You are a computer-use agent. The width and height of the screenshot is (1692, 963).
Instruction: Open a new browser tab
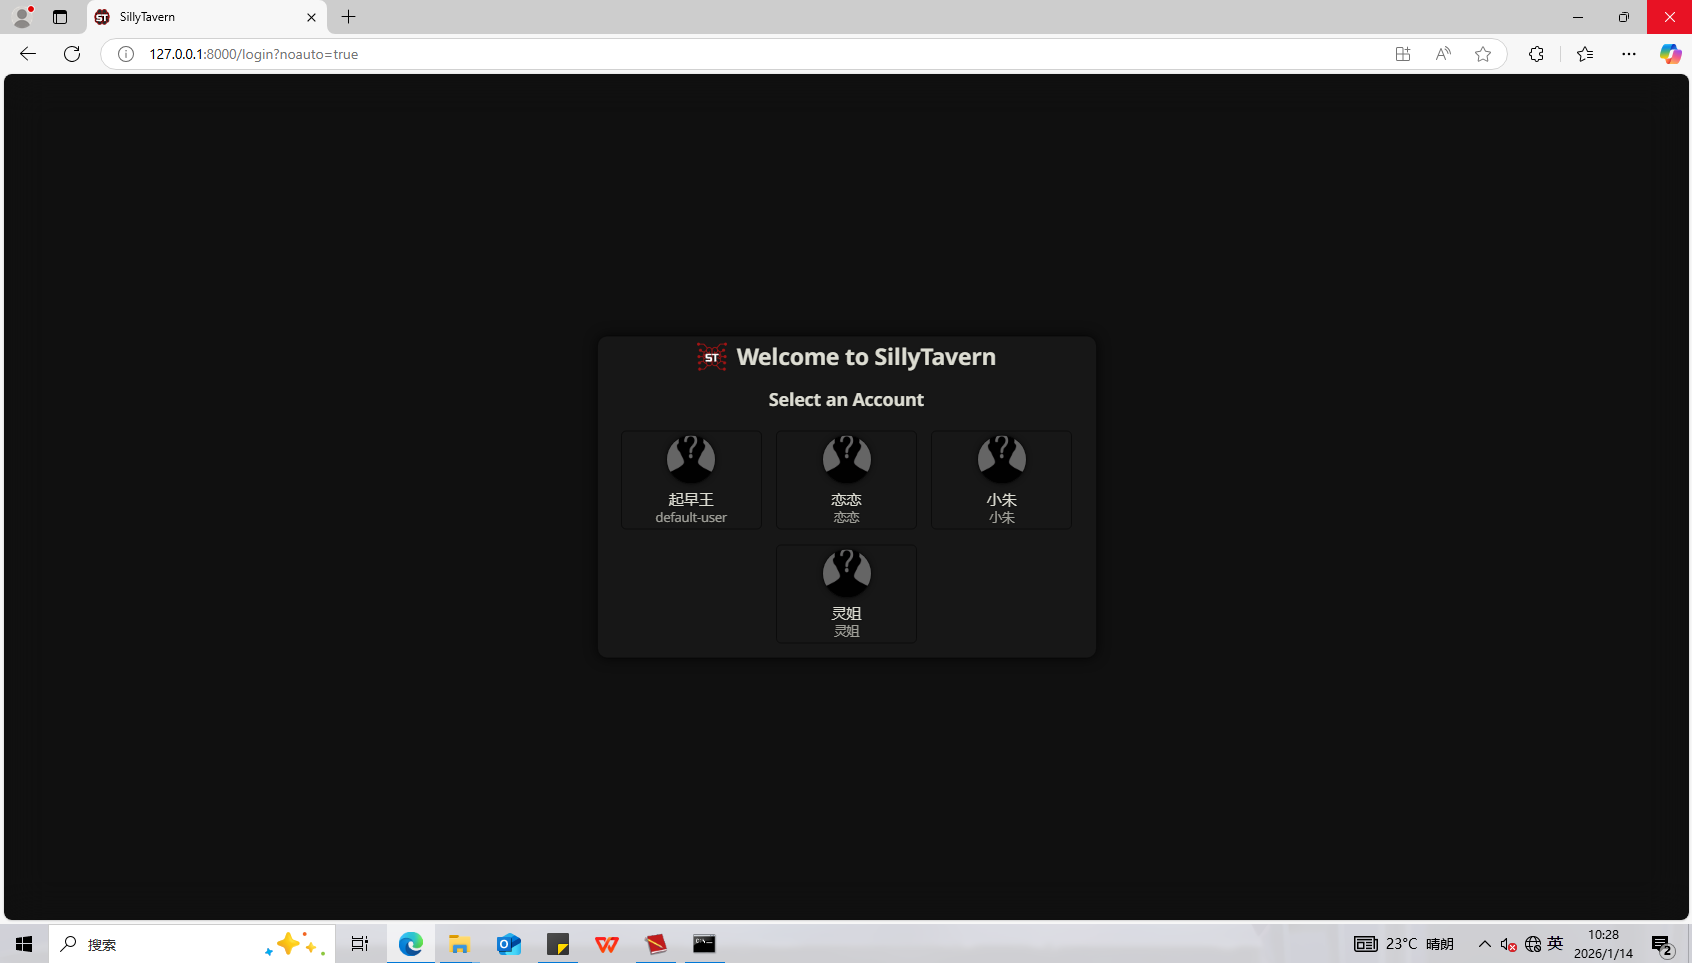click(x=348, y=17)
